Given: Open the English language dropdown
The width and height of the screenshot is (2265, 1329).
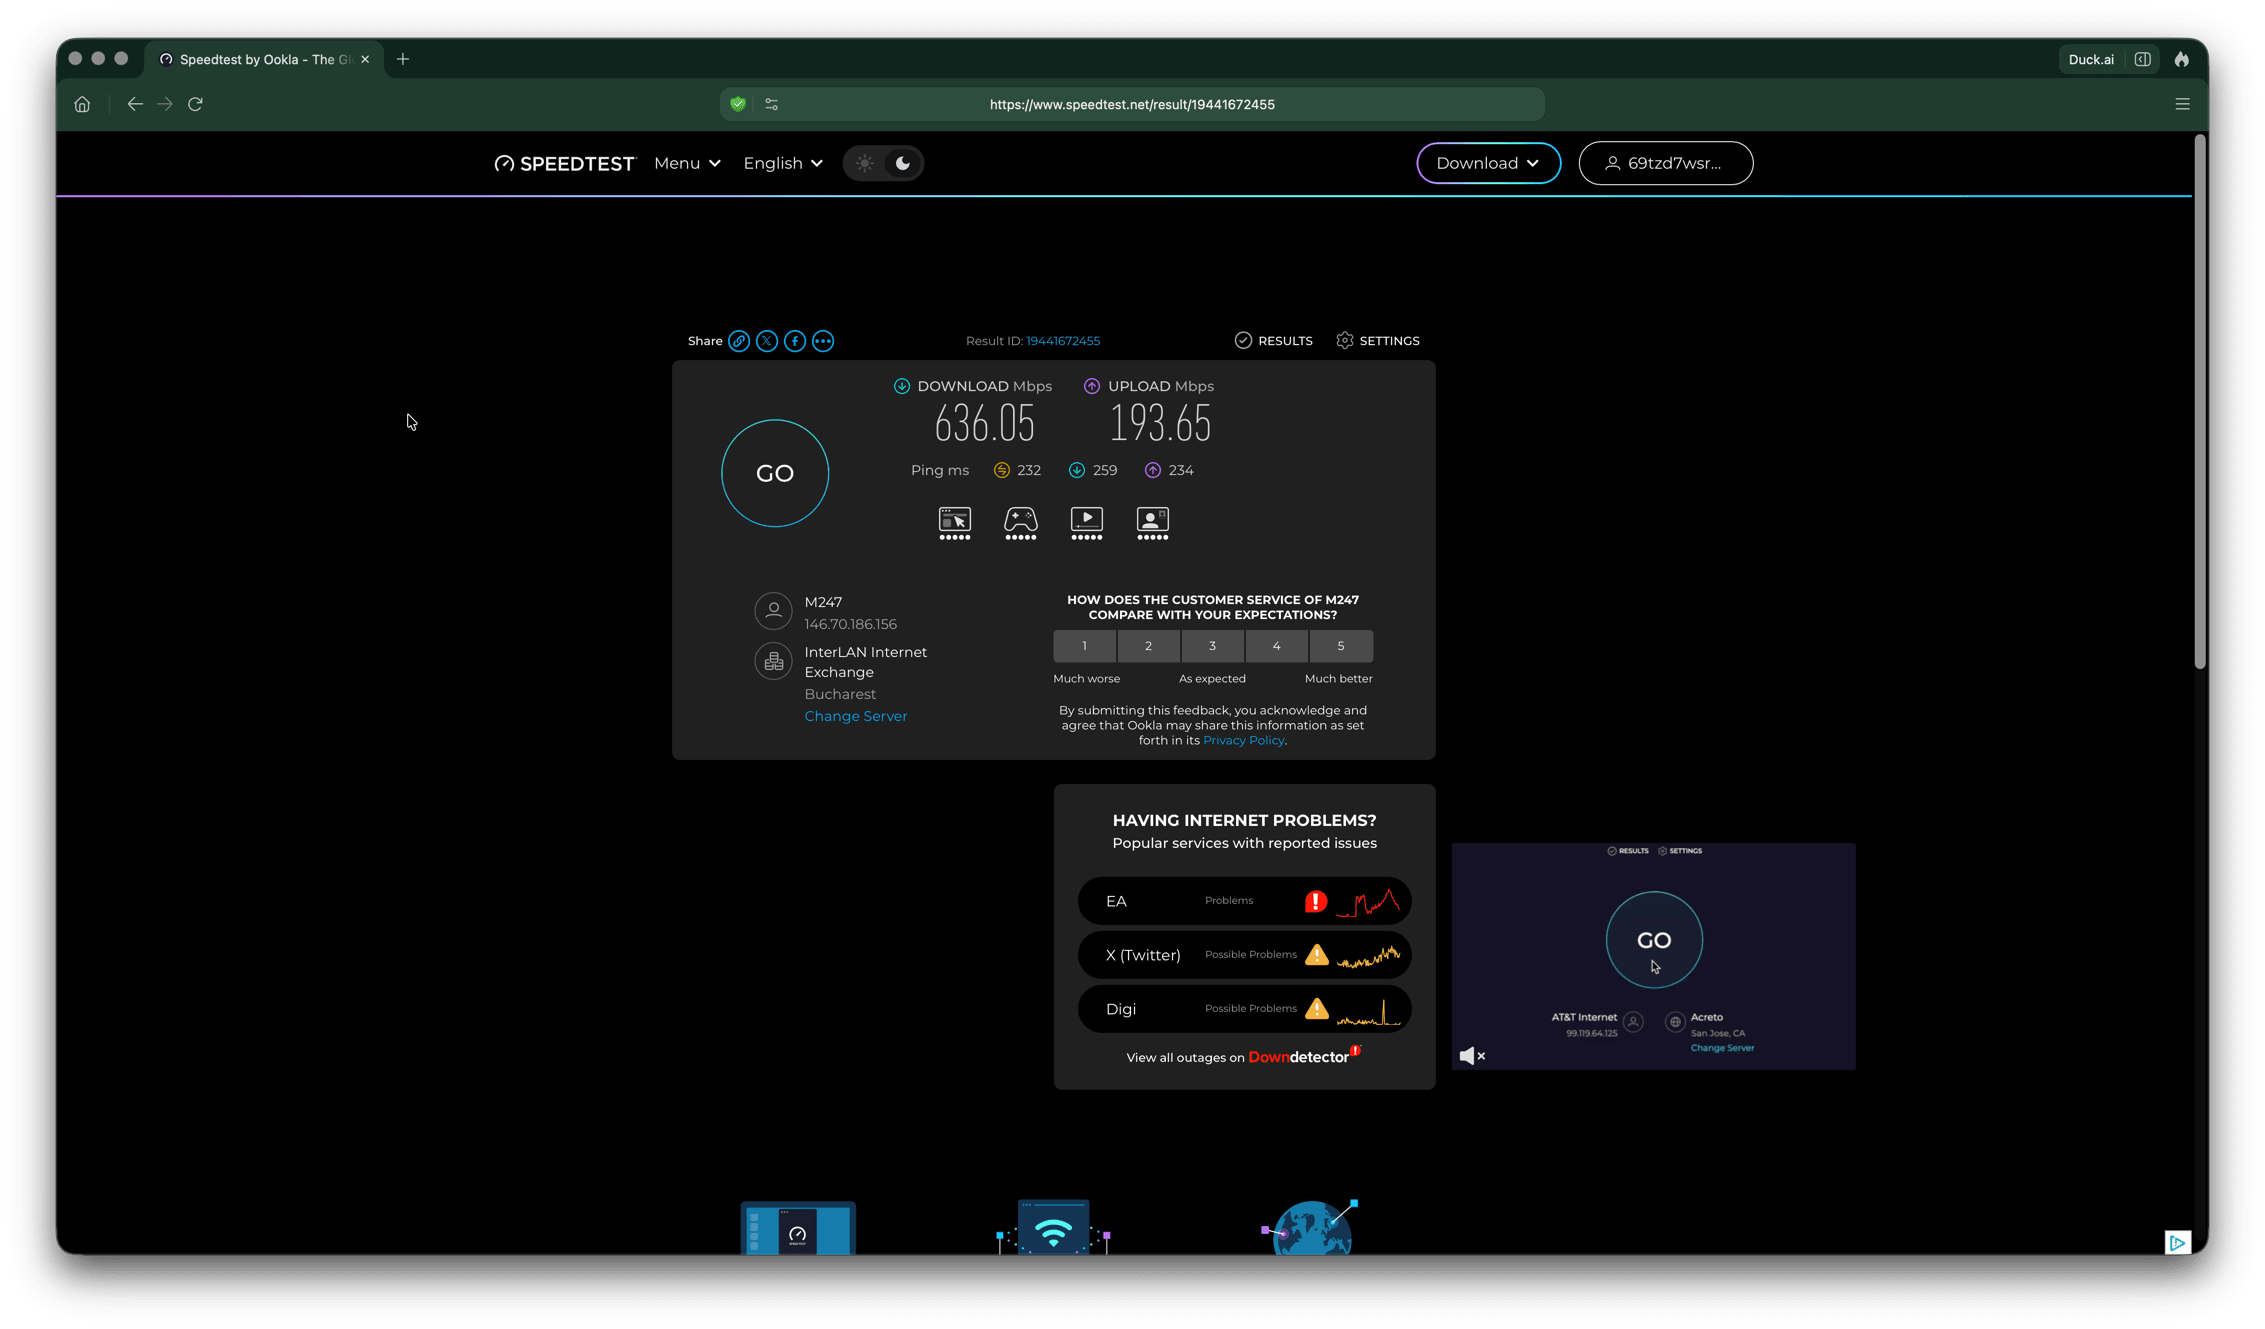Looking at the screenshot, I should 783,163.
